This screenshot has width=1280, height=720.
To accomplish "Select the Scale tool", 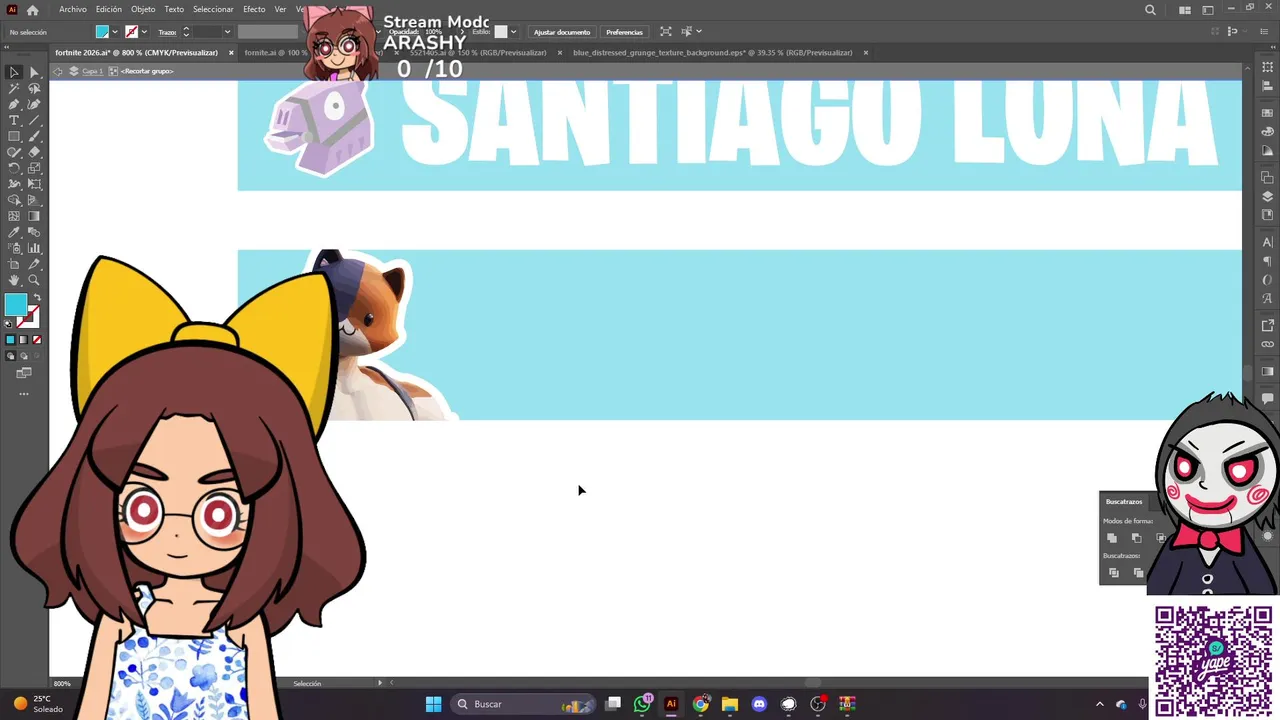I will 34,168.
